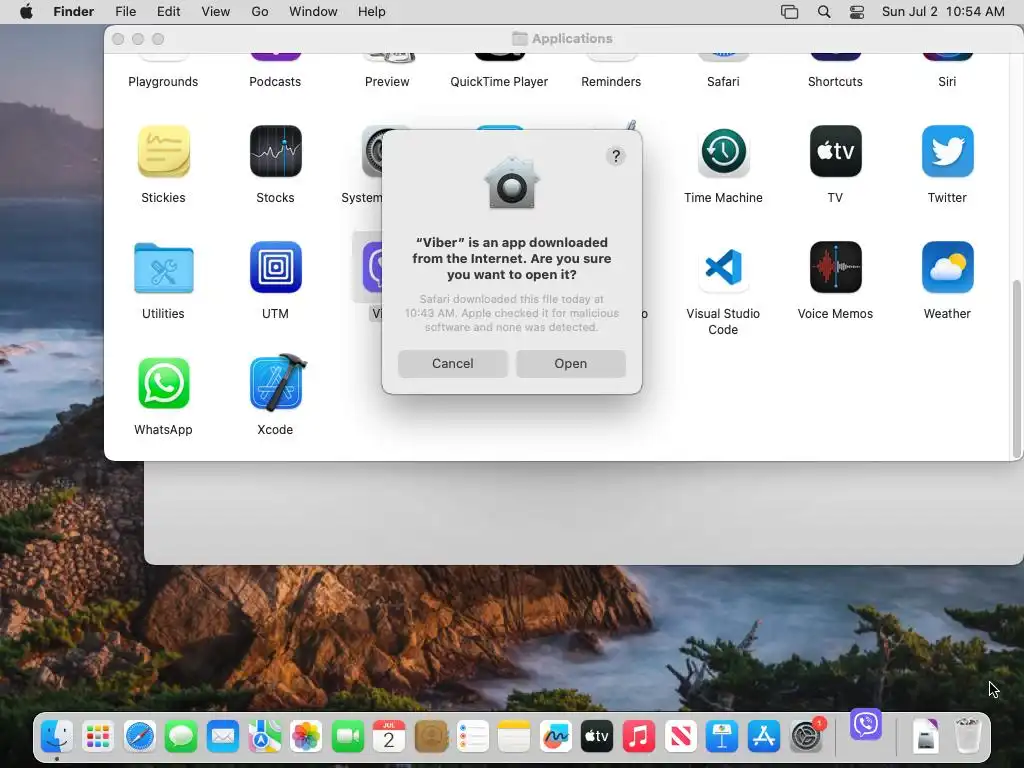Open System Settings from the Dock
Screen dimensions: 1024x768
[807, 737]
